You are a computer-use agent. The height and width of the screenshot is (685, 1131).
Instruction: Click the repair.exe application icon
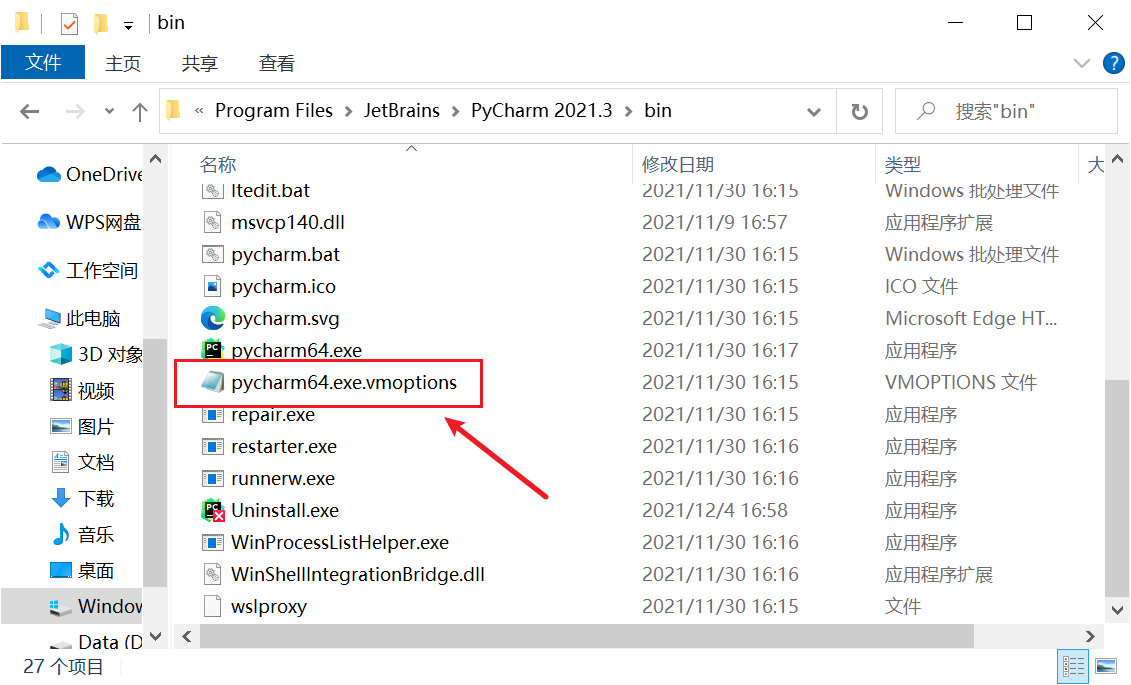[212, 415]
